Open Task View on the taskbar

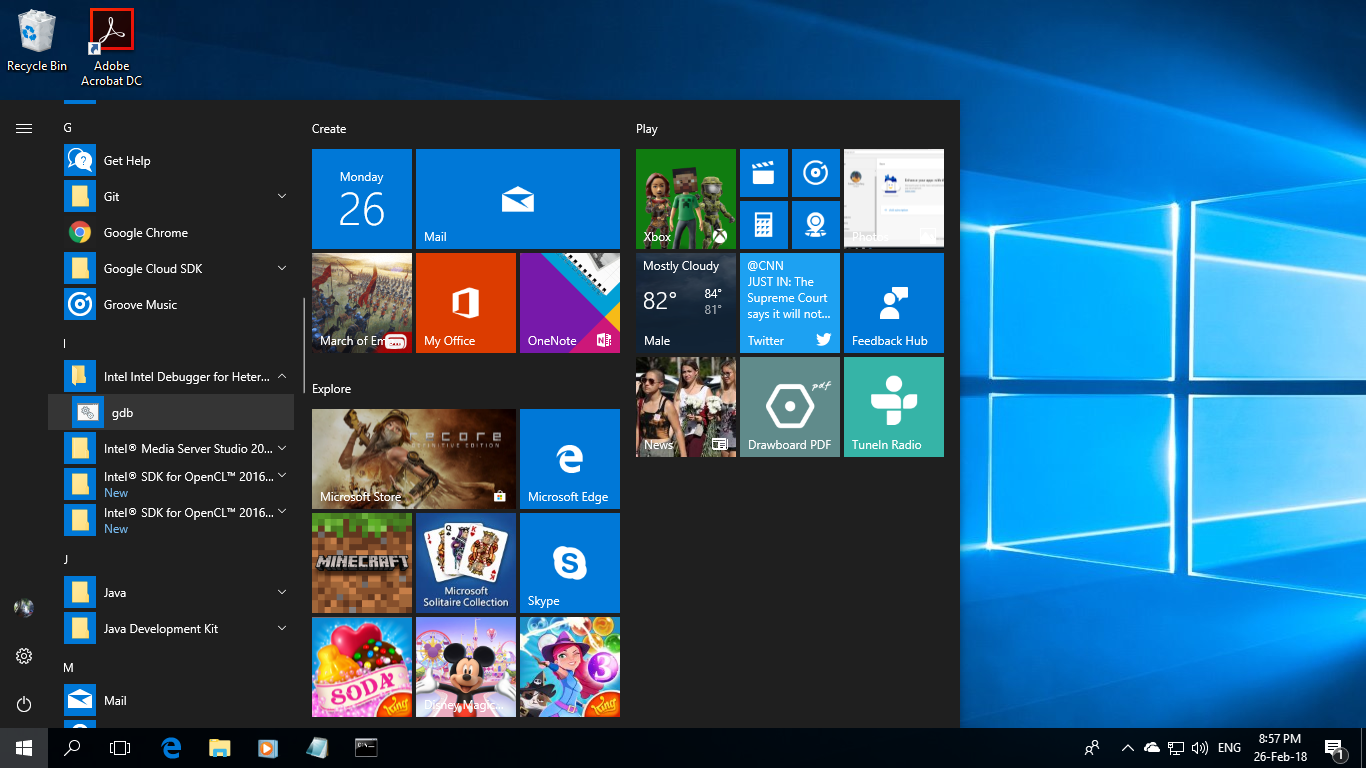point(120,748)
